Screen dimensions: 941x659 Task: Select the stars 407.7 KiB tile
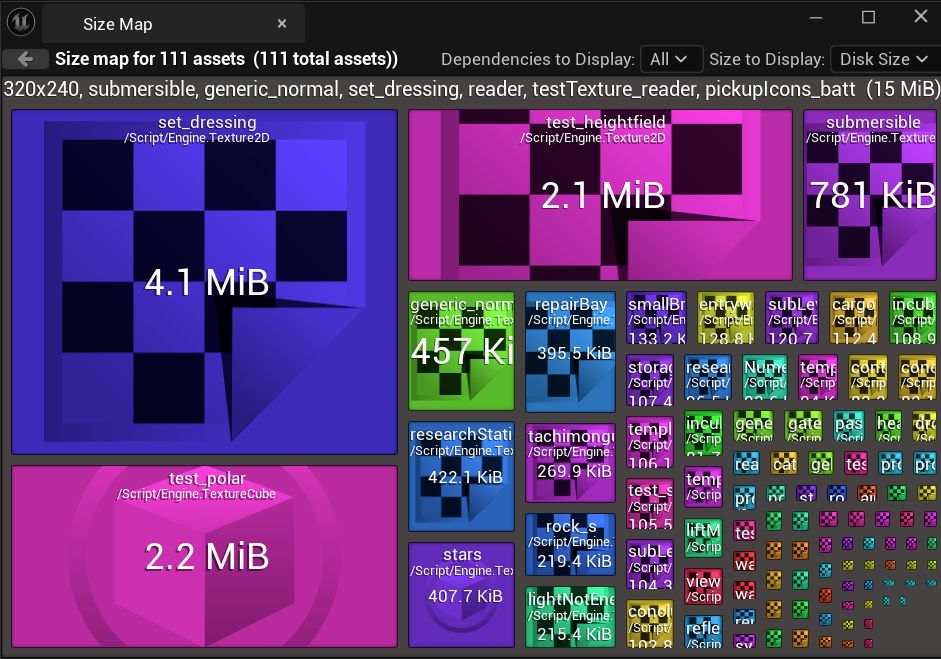pyautogui.click(x=461, y=595)
